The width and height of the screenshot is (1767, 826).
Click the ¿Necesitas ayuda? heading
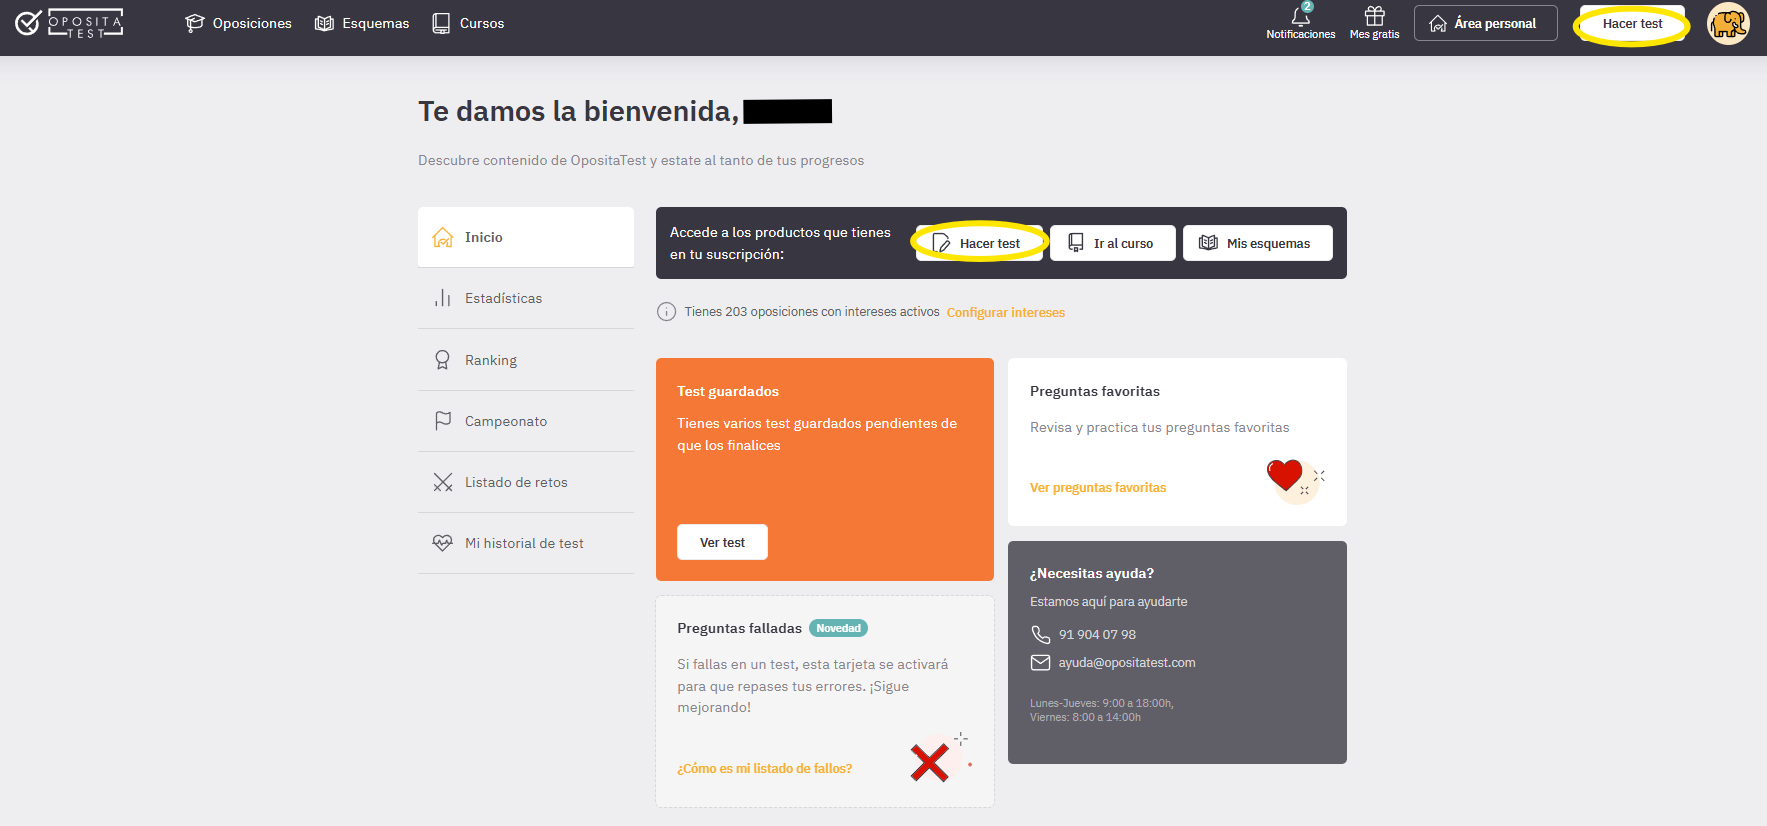(x=1092, y=573)
